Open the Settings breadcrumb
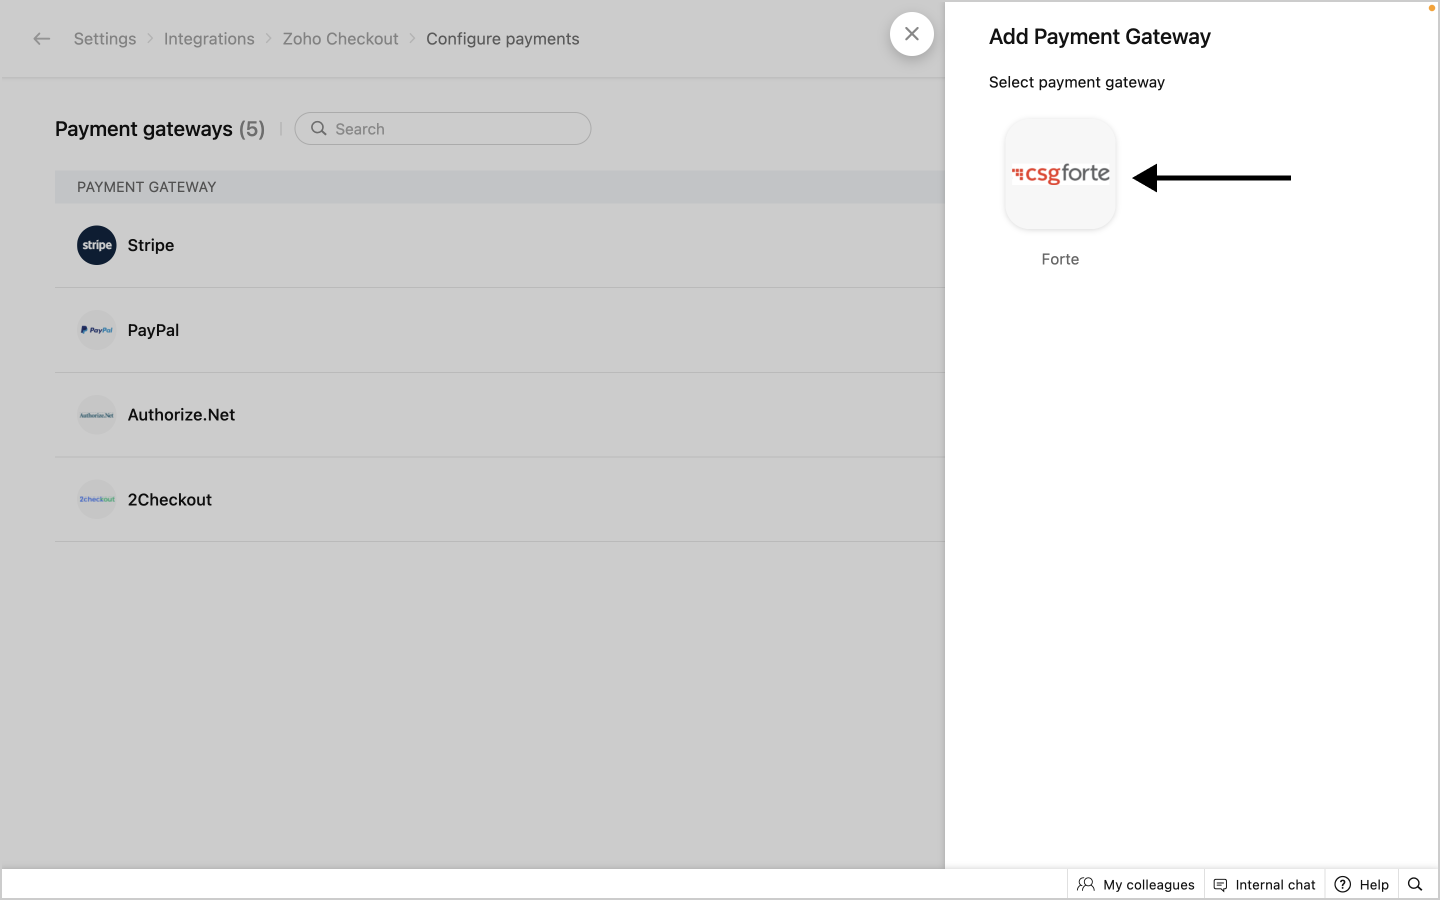Viewport: 1440px width, 900px height. 105,39
